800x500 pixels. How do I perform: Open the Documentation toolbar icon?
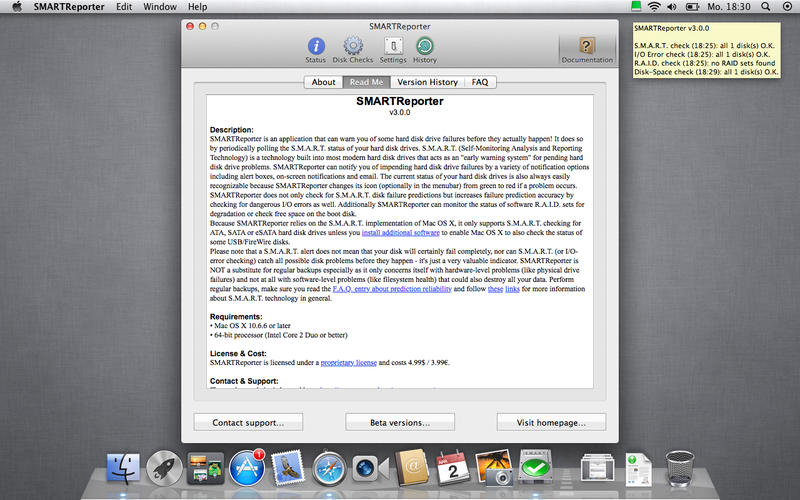pos(587,50)
